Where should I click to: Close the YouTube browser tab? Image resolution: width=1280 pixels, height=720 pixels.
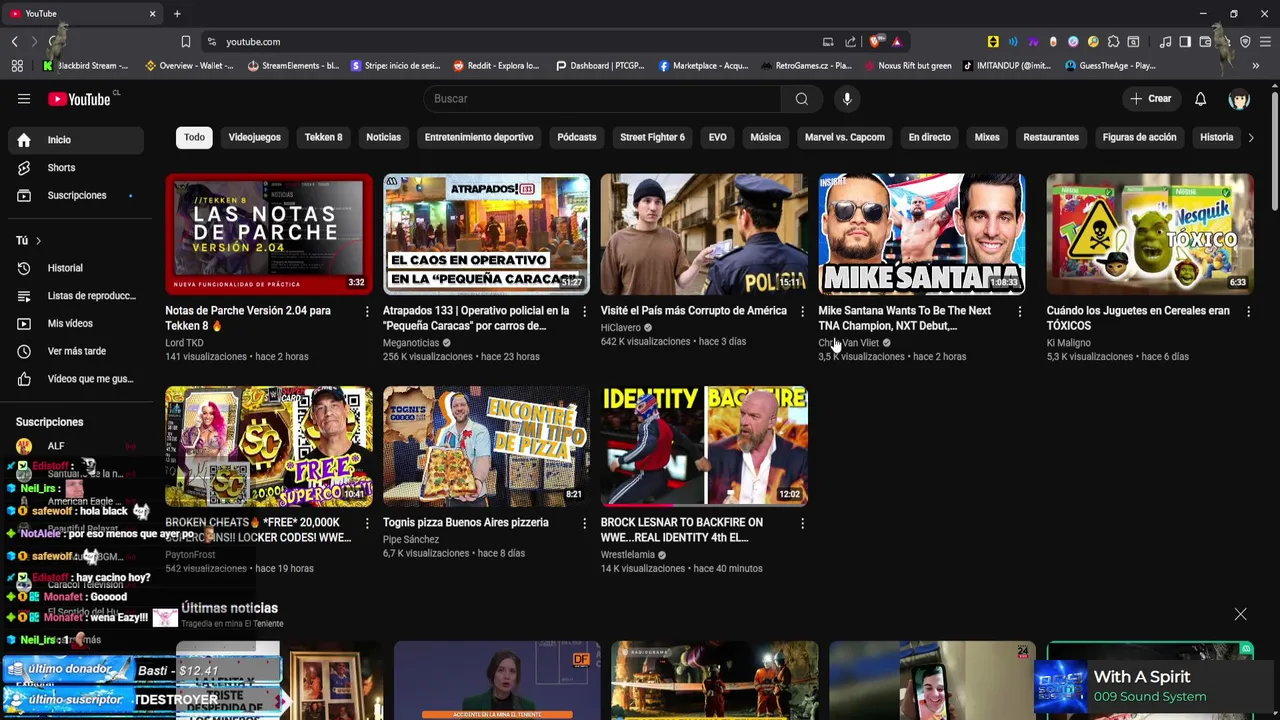point(152,14)
